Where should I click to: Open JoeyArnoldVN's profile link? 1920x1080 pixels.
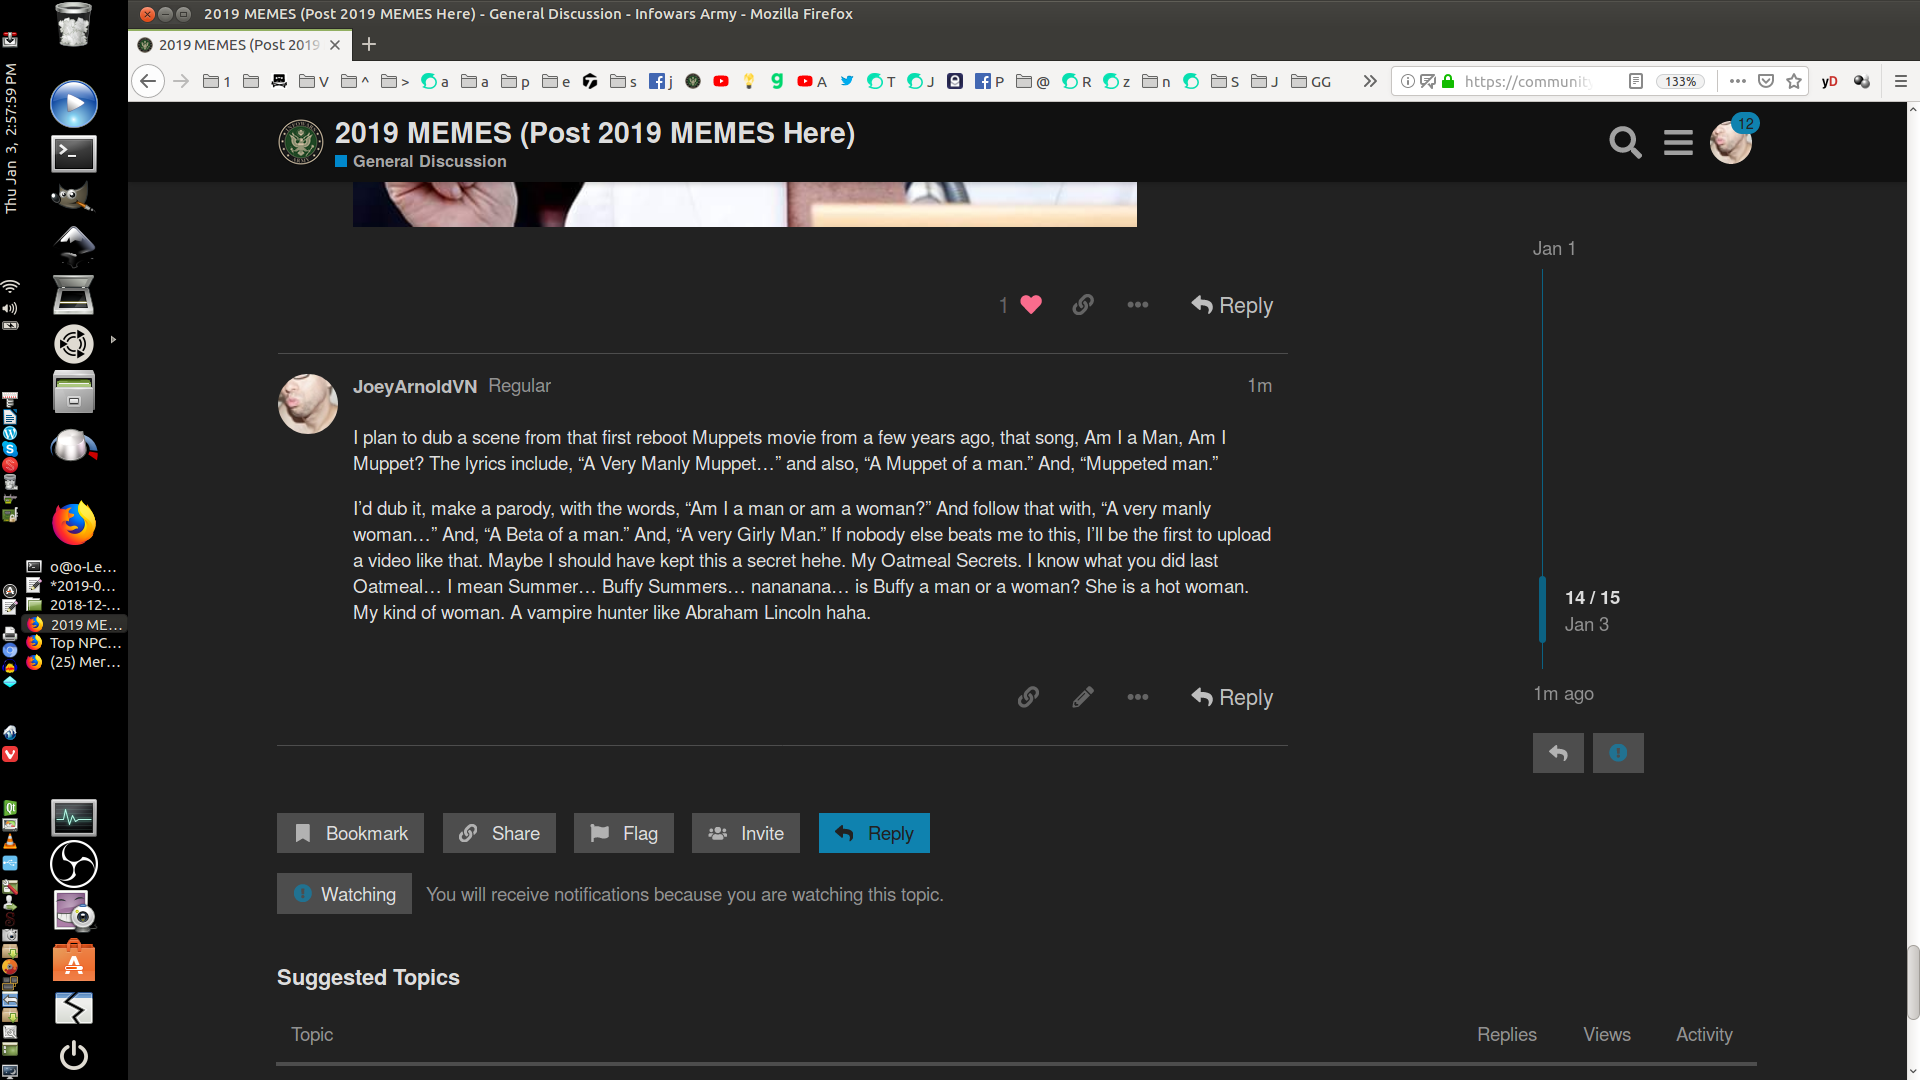pos(415,386)
